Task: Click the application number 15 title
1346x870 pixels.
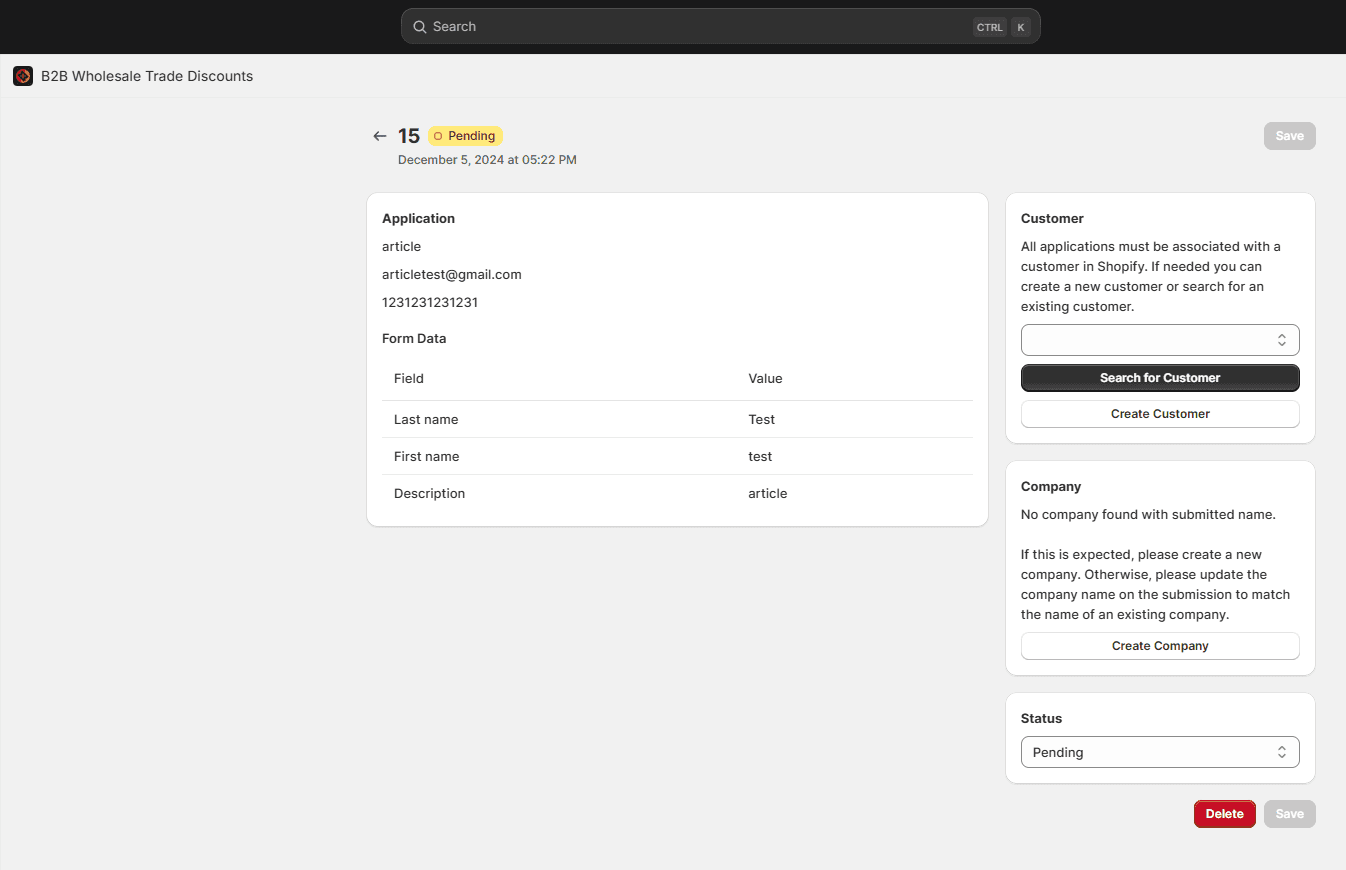Action: click(x=409, y=136)
